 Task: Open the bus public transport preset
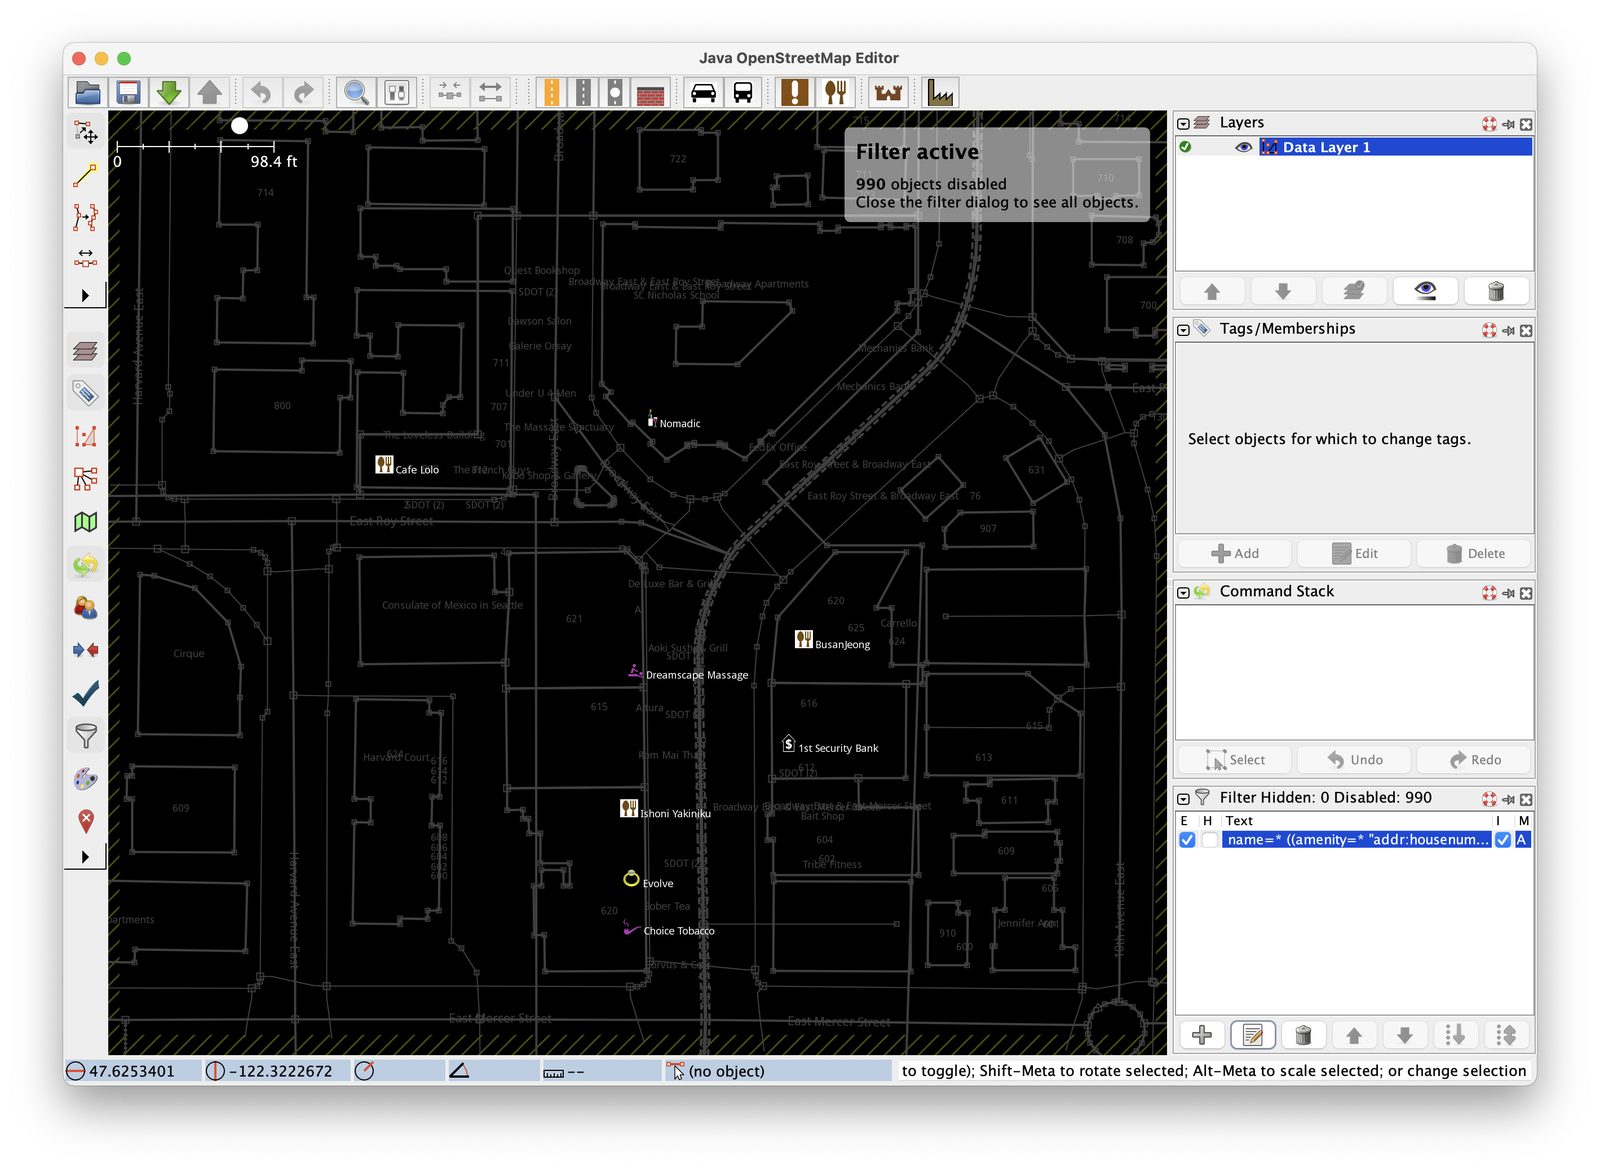pos(743,93)
